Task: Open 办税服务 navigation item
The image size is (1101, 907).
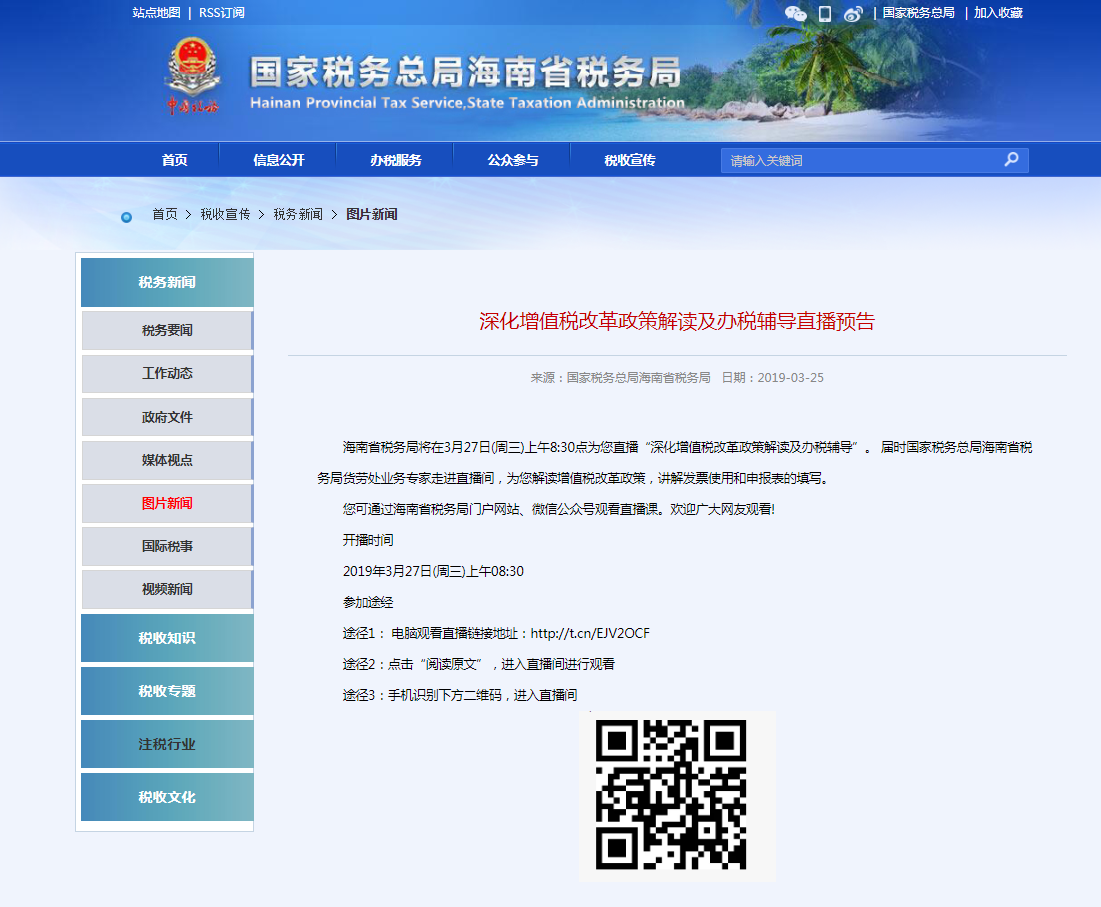Action: (395, 160)
